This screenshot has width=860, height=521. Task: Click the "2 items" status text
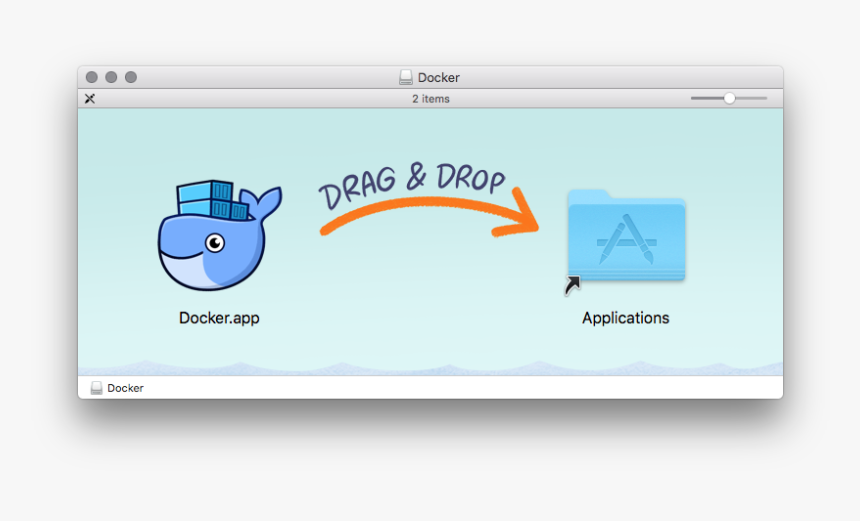[431, 99]
